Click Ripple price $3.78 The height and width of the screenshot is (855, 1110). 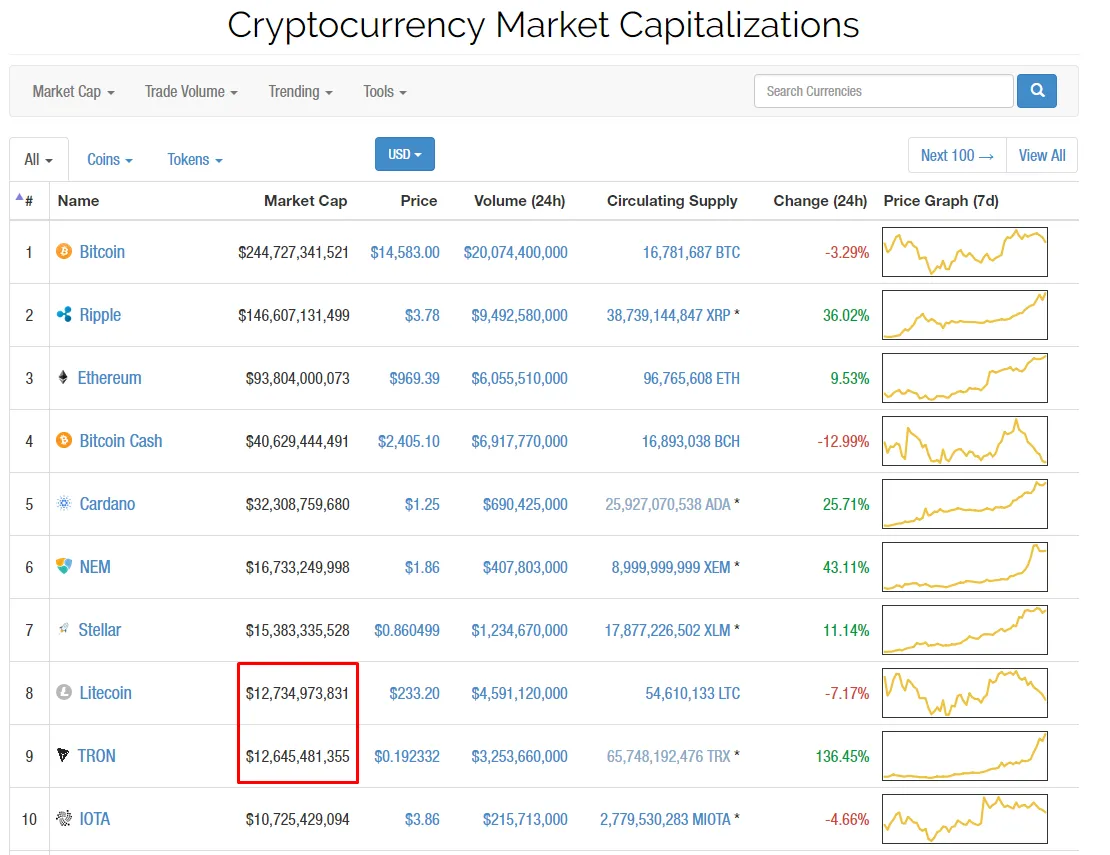click(x=422, y=315)
